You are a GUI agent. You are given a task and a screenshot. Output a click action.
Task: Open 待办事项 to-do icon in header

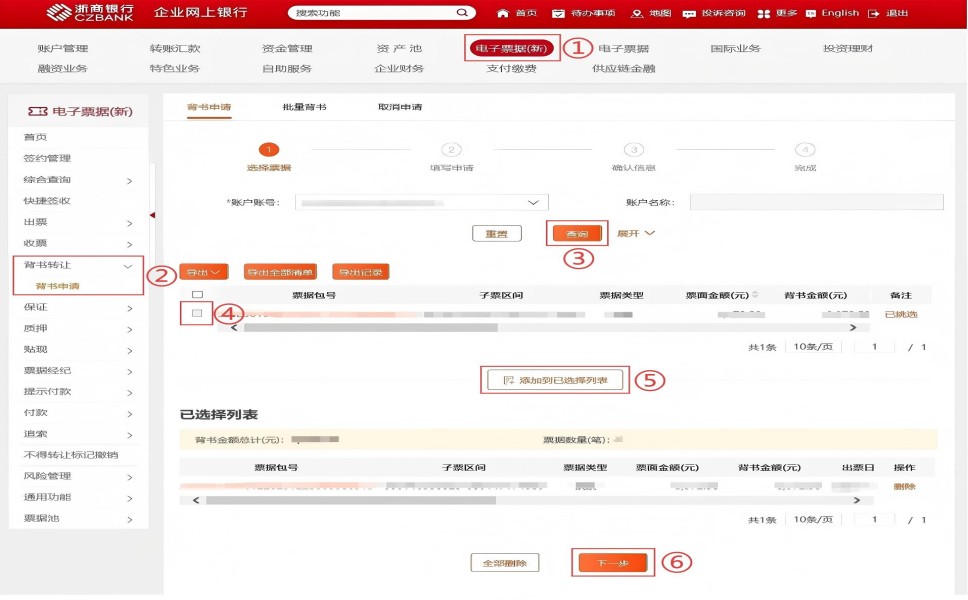pyautogui.click(x=558, y=13)
